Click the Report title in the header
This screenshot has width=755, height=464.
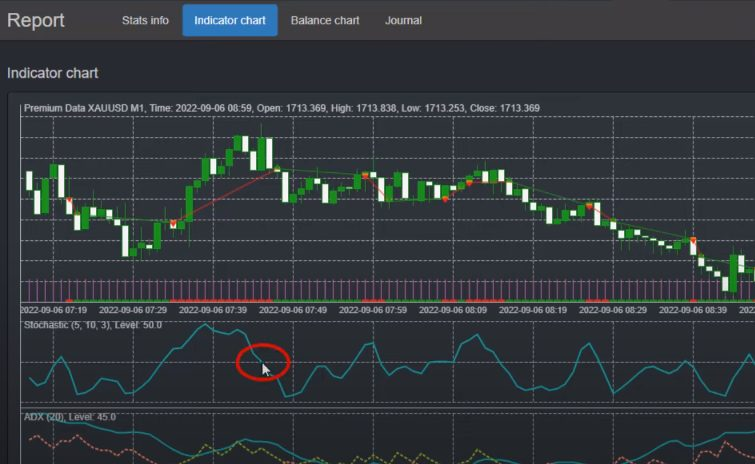point(36,20)
